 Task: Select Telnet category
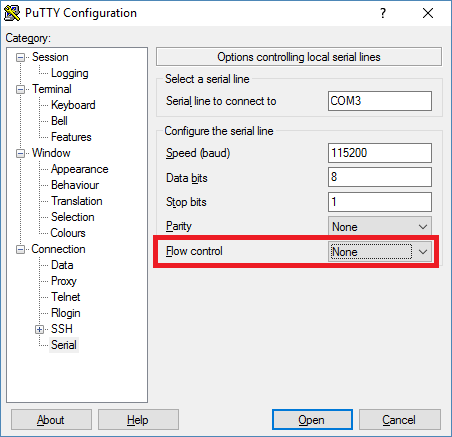[66, 297]
